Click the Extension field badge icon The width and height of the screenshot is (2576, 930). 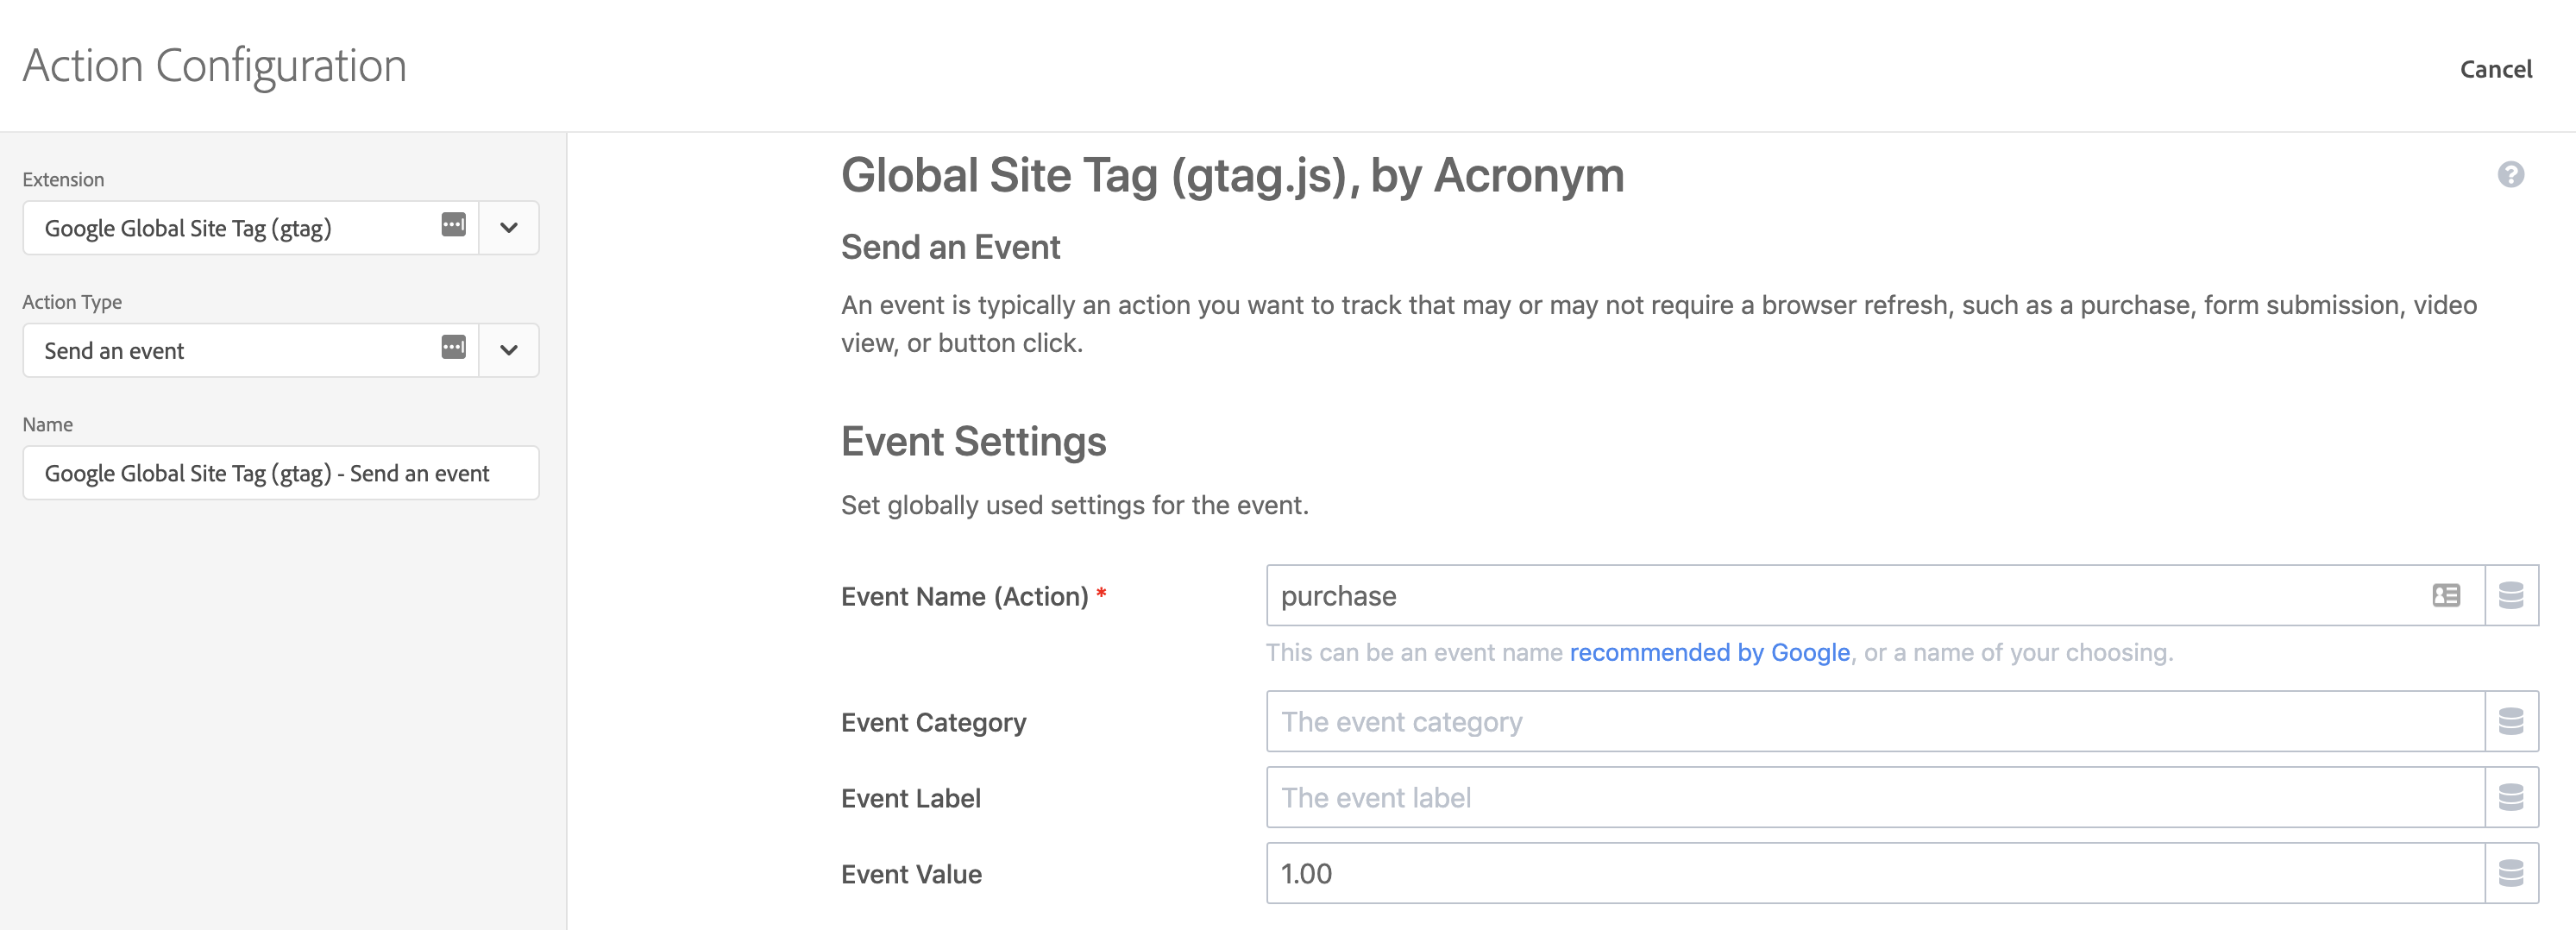[453, 225]
